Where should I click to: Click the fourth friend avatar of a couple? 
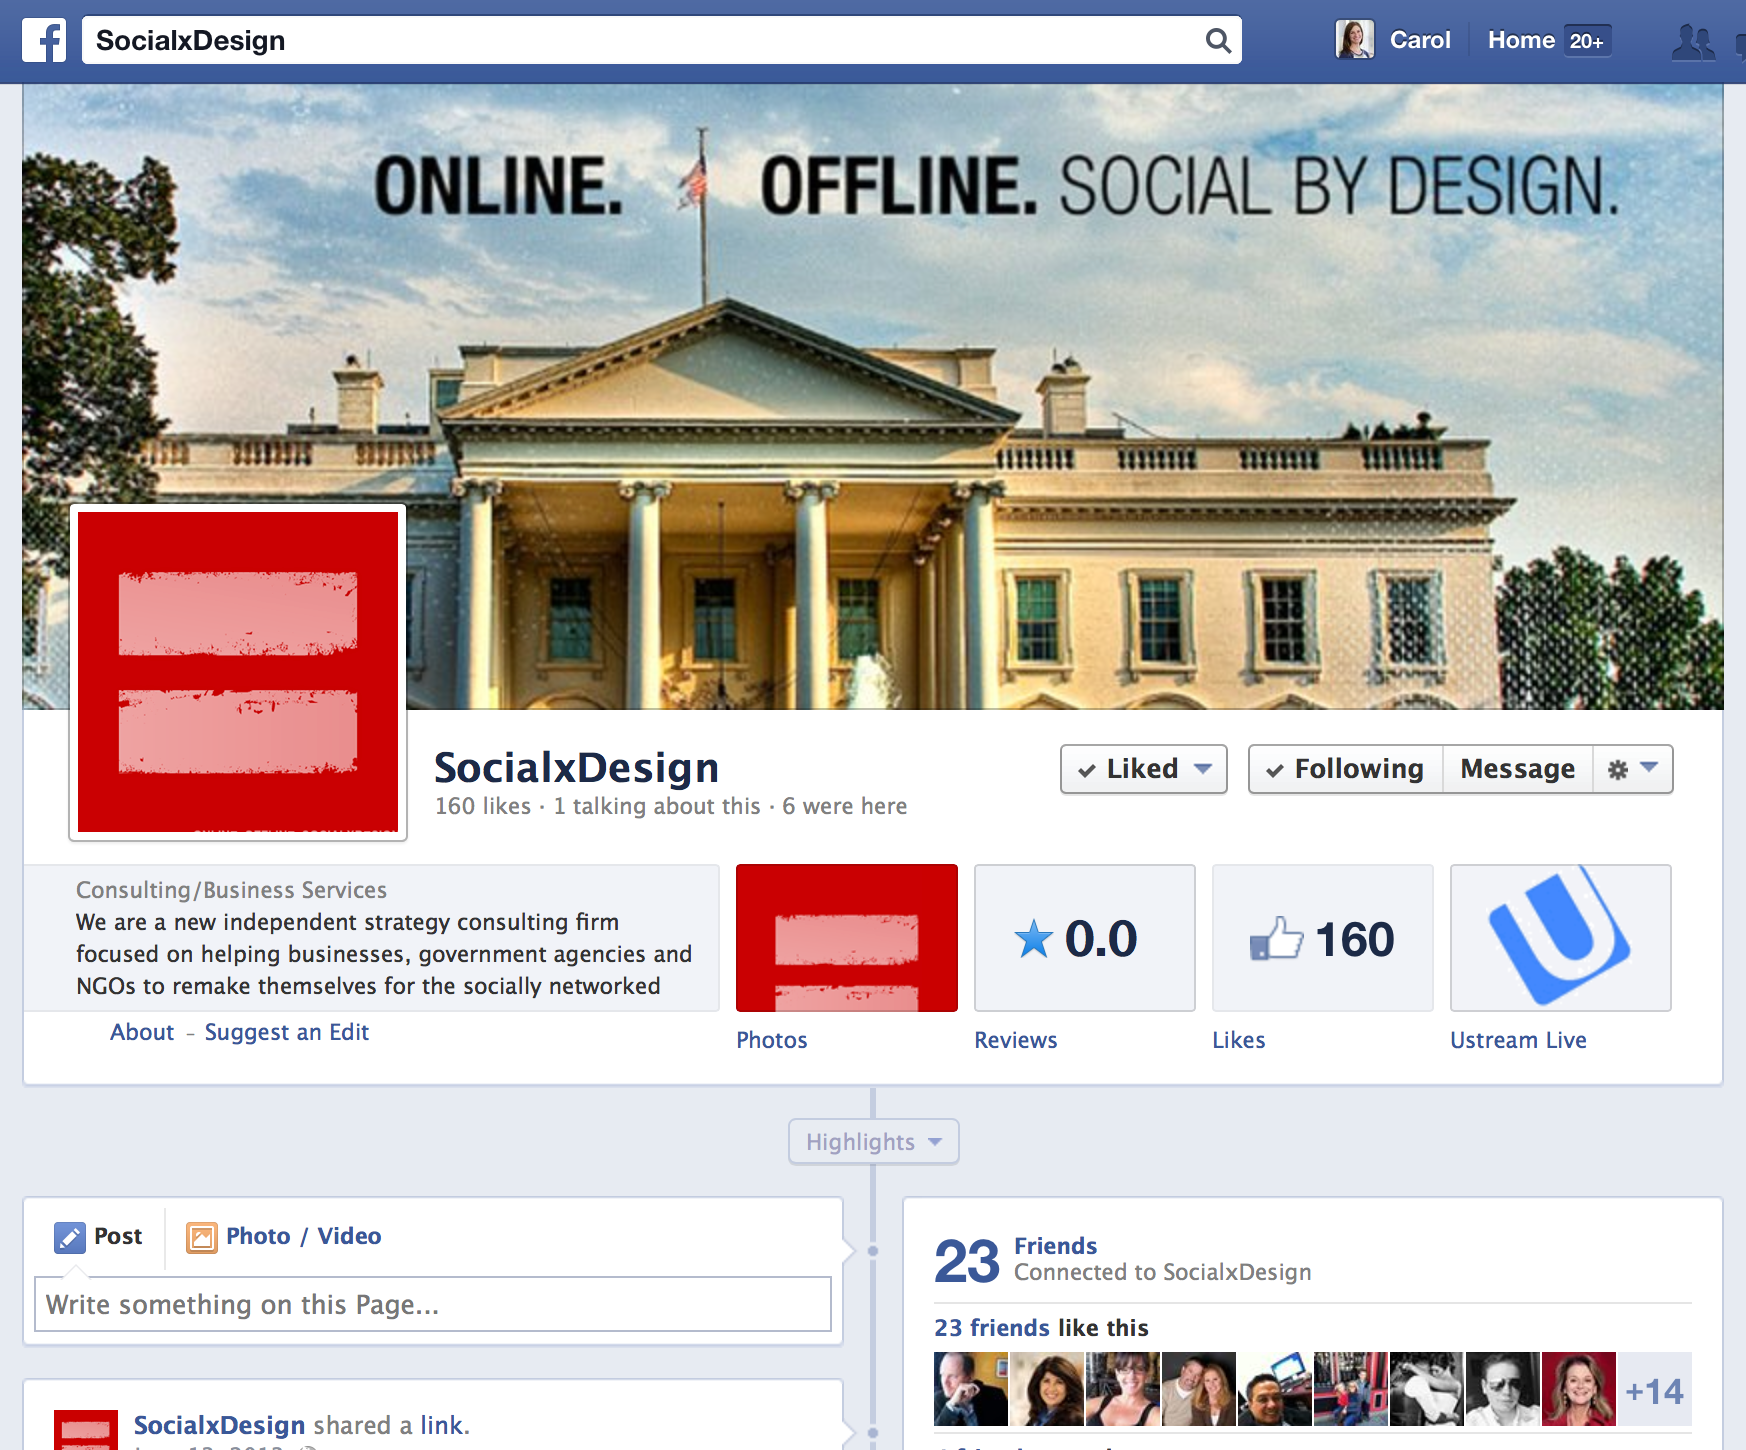1199,1389
